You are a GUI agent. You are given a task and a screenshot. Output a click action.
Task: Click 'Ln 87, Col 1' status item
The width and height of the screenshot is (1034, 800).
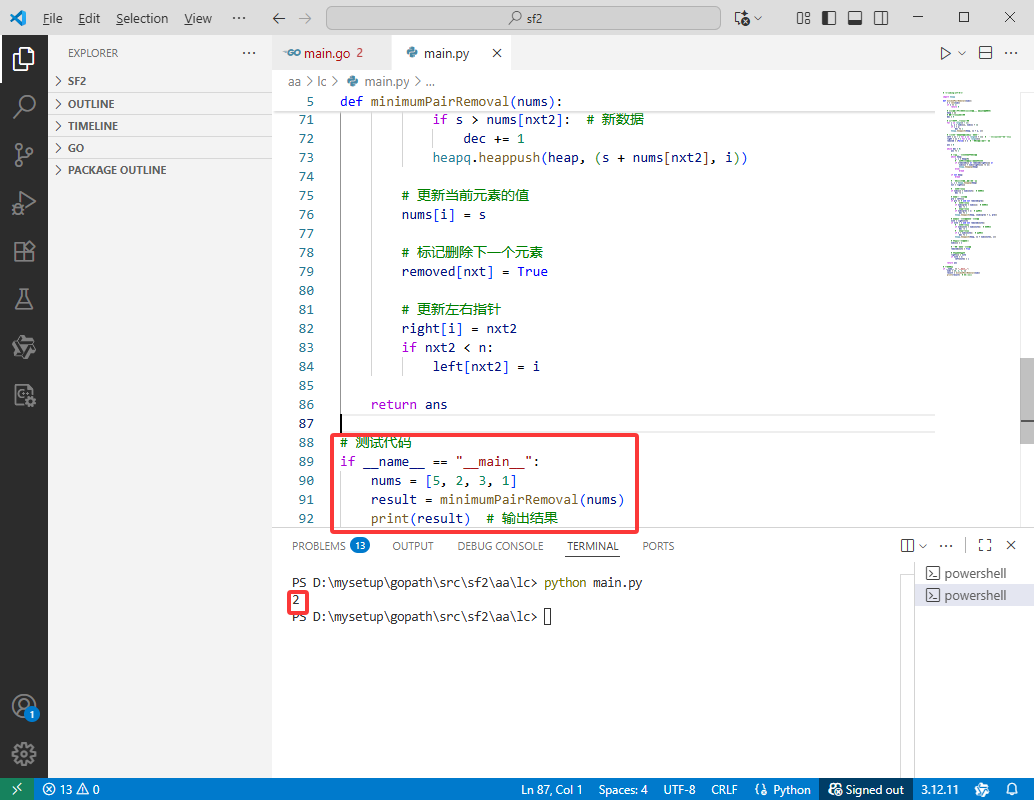(x=551, y=789)
